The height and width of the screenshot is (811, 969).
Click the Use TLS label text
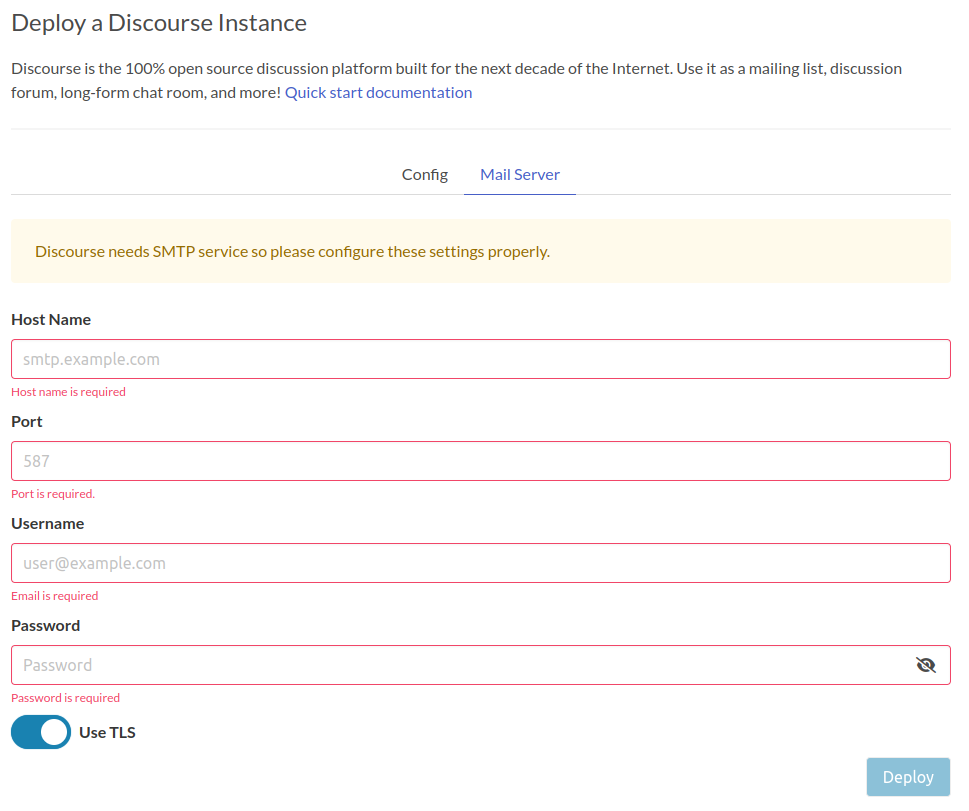pyautogui.click(x=107, y=732)
